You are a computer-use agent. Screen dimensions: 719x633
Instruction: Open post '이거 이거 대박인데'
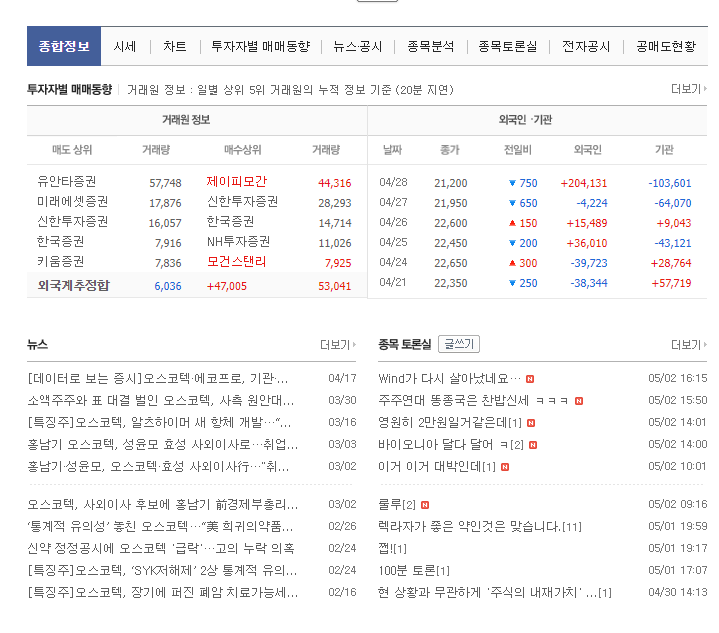click(x=437, y=466)
